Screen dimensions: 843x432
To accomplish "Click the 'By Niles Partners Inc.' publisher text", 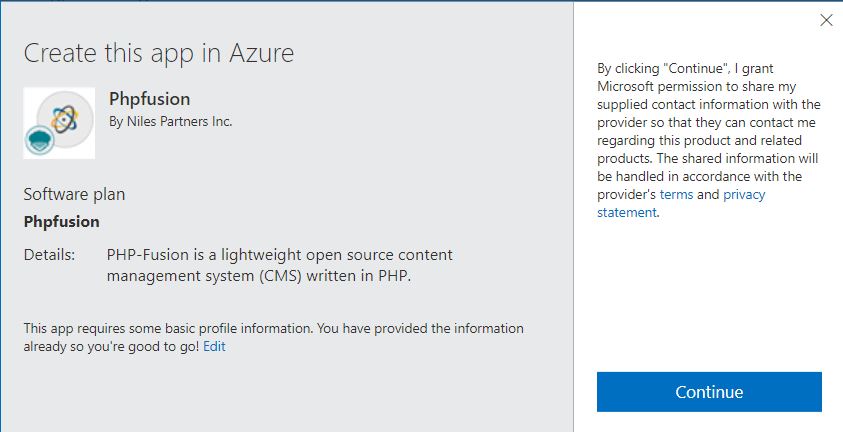I will pyautogui.click(x=170, y=122).
